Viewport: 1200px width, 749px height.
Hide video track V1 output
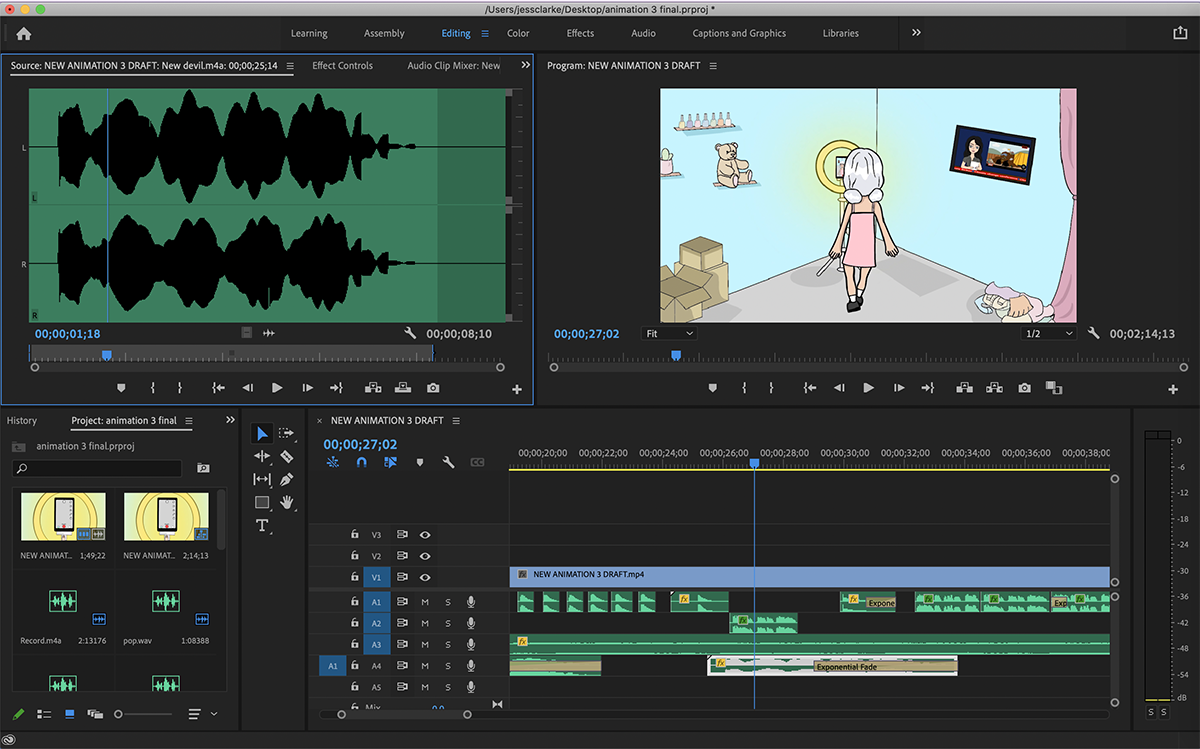tap(425, 577)
